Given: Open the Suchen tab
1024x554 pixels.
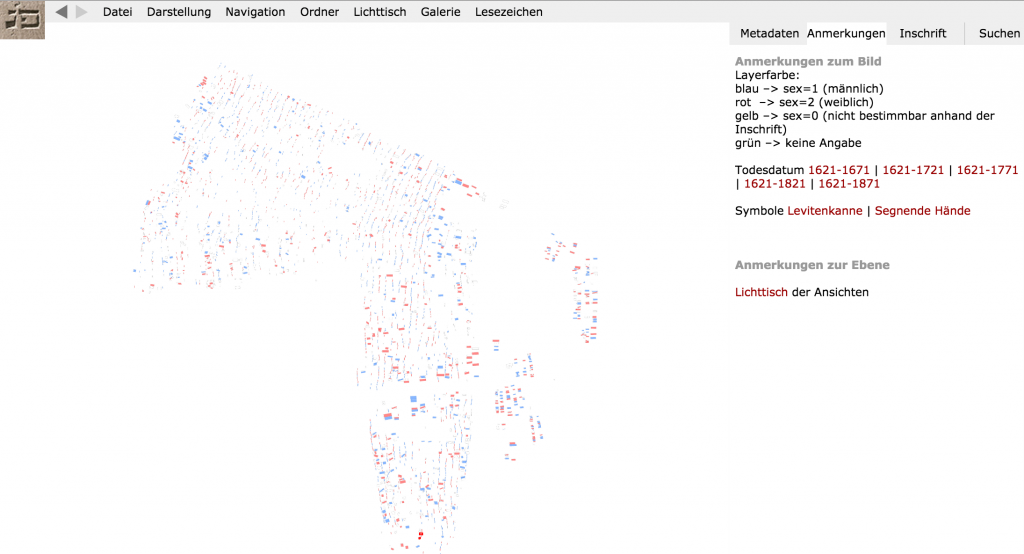Looking at the screenshot, I should pos(999,33).
